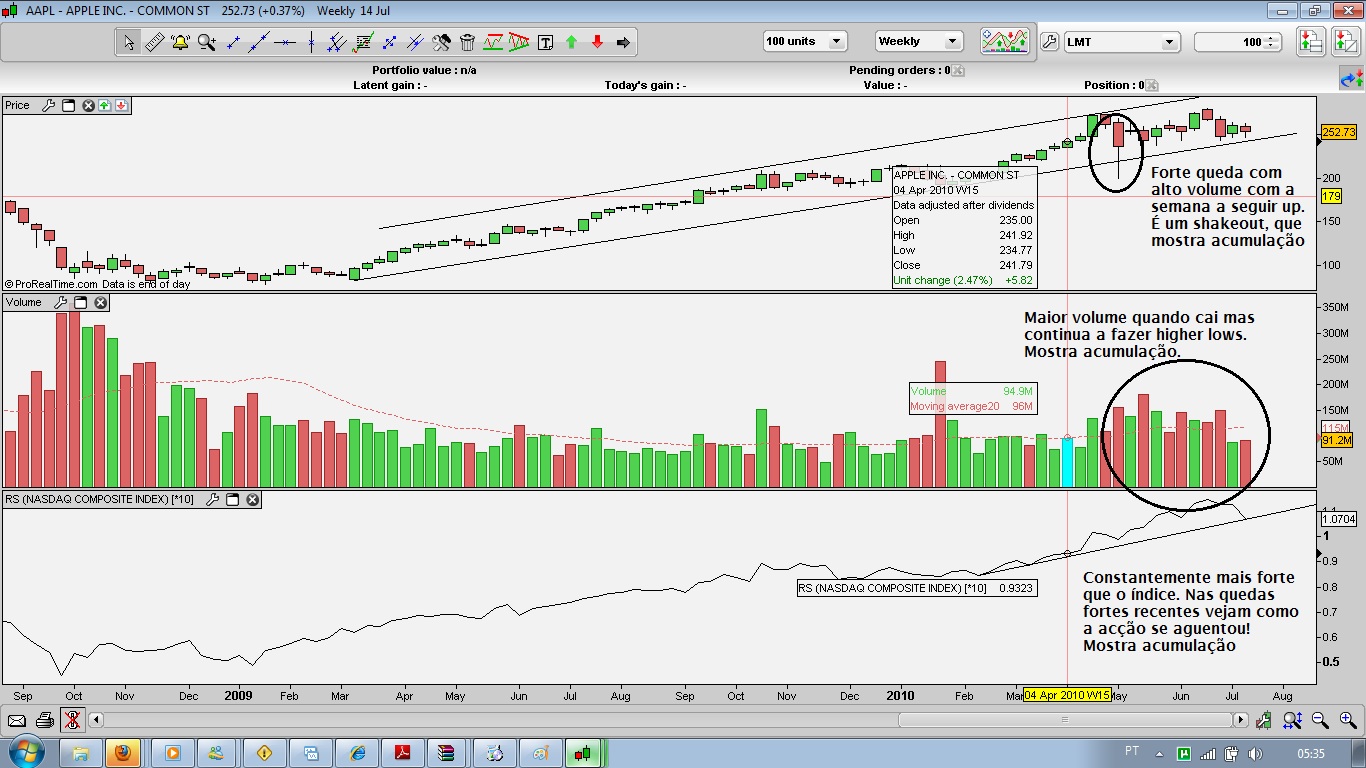Close the Volume panel with its X

pos(100,302)
